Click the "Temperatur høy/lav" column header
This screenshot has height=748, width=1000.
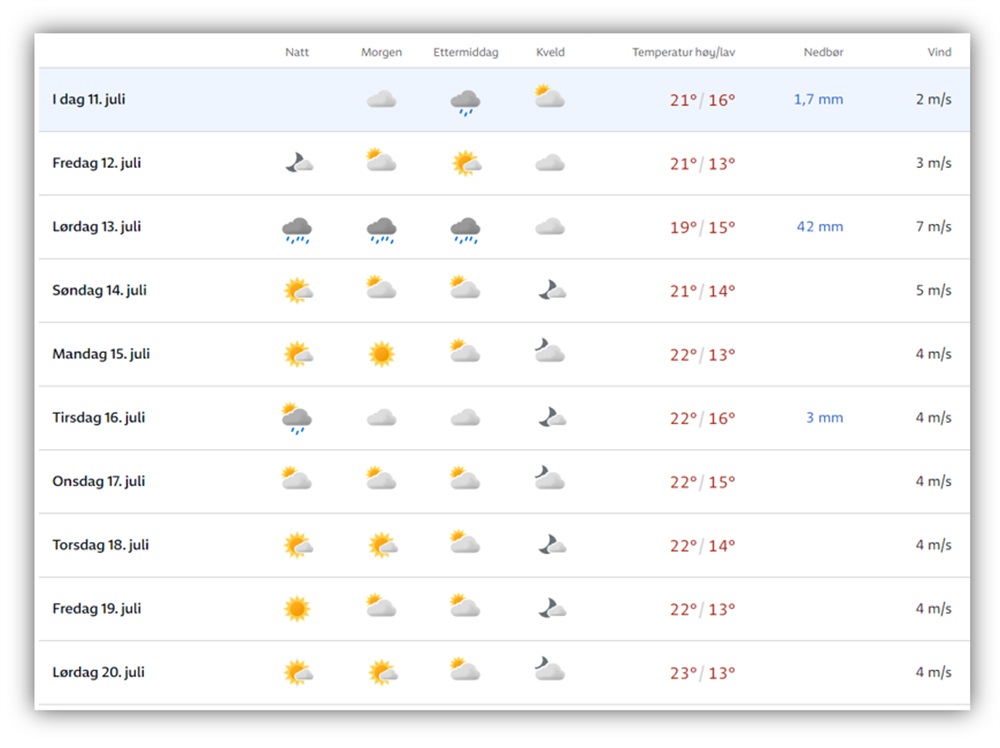tap(684, 52)
